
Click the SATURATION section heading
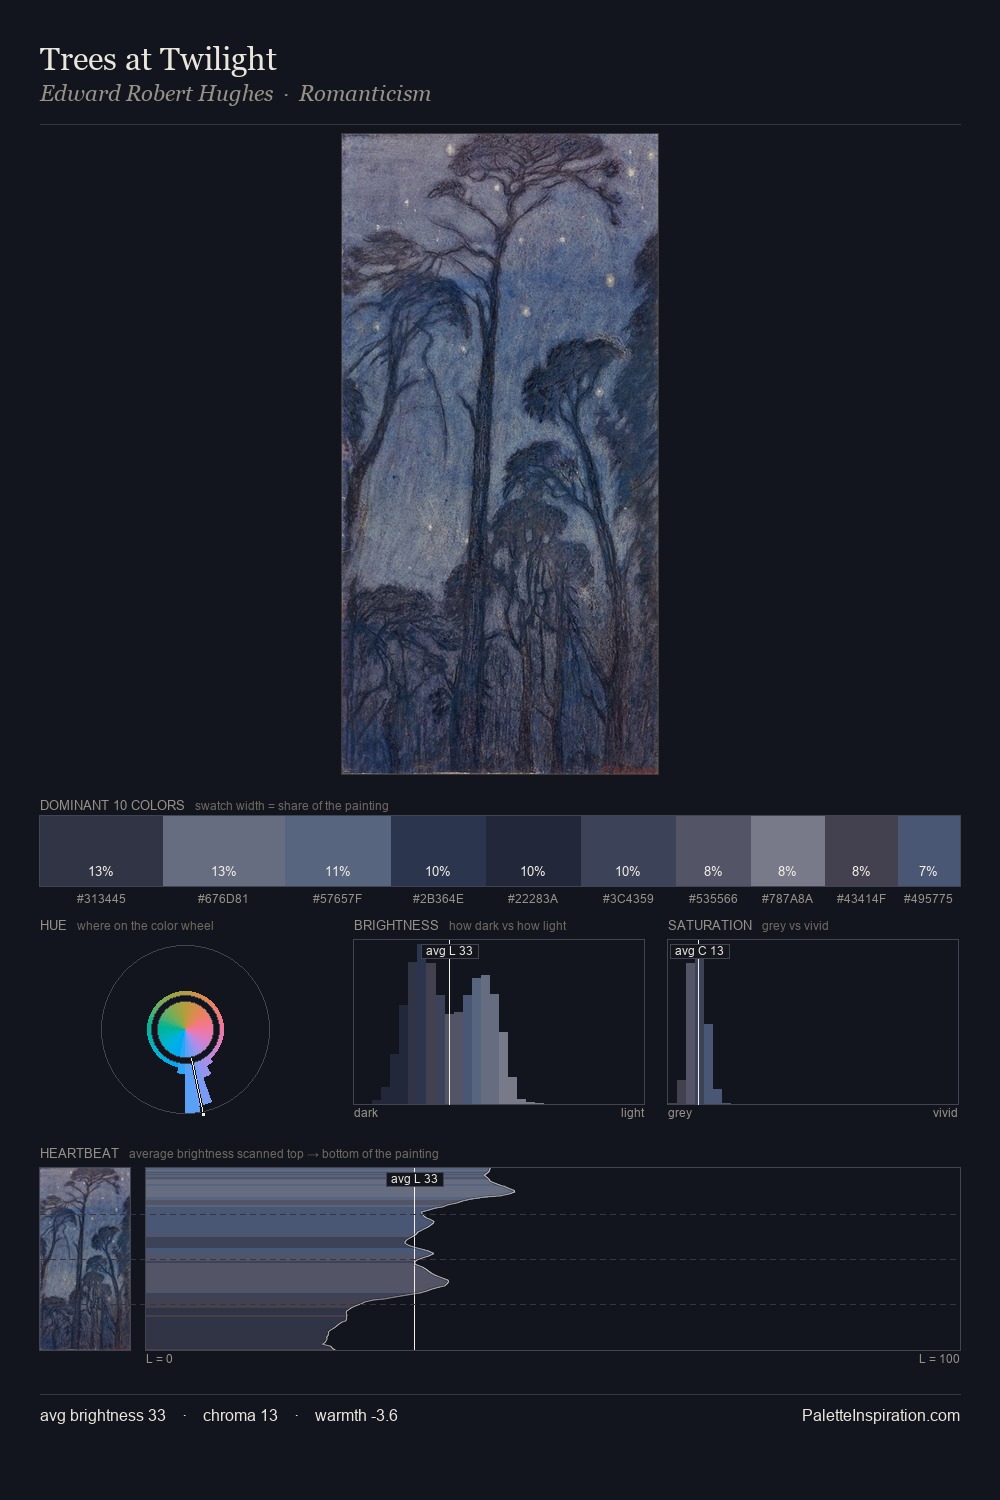[710, 925]
